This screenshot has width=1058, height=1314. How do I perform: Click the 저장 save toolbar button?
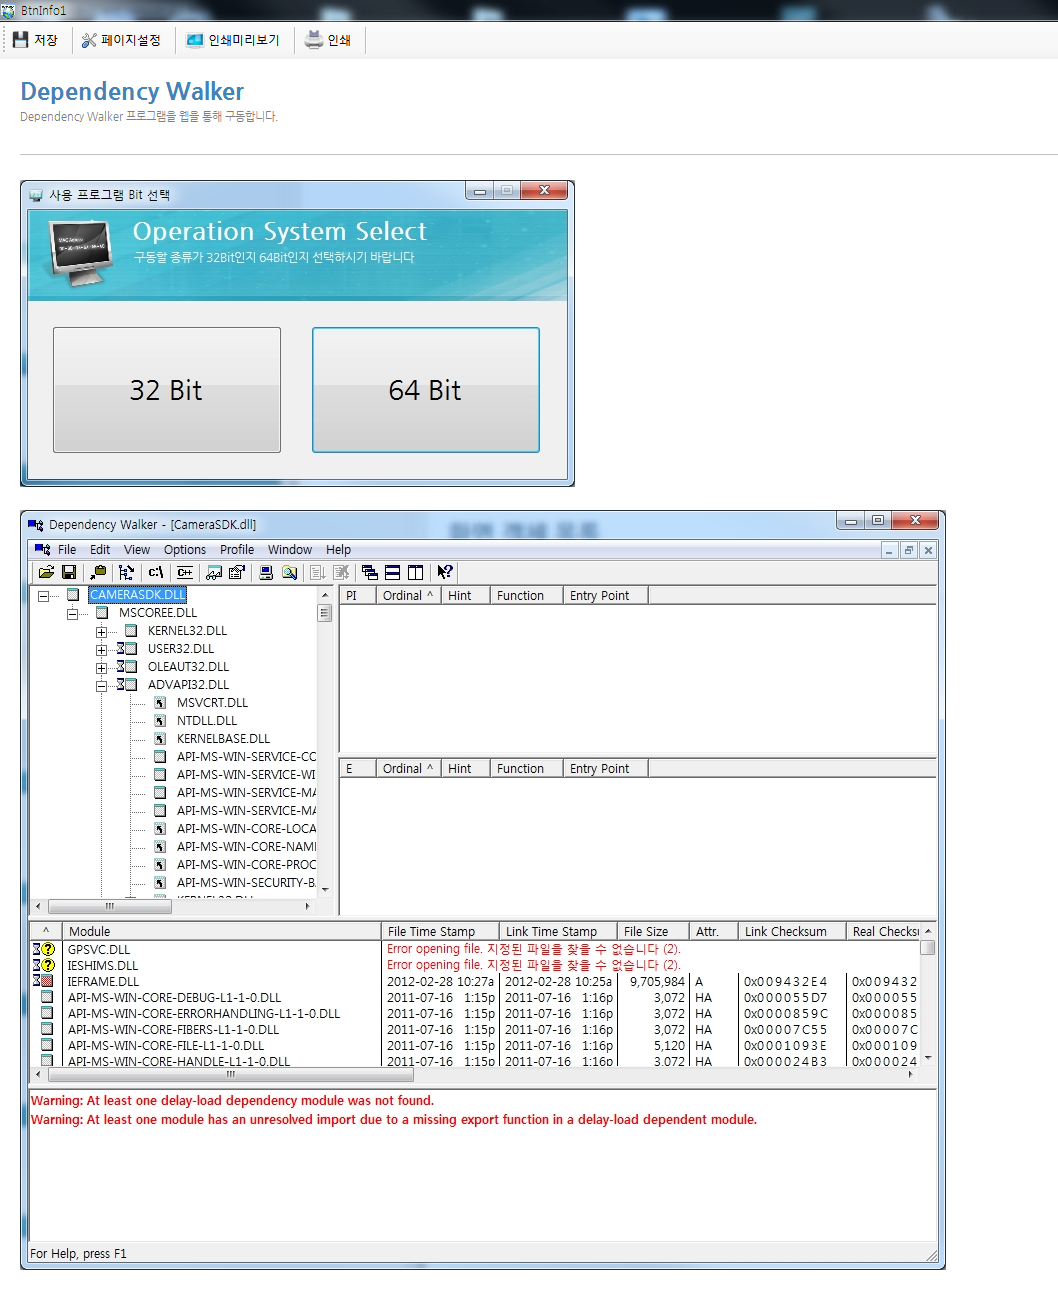click(35, 40)
